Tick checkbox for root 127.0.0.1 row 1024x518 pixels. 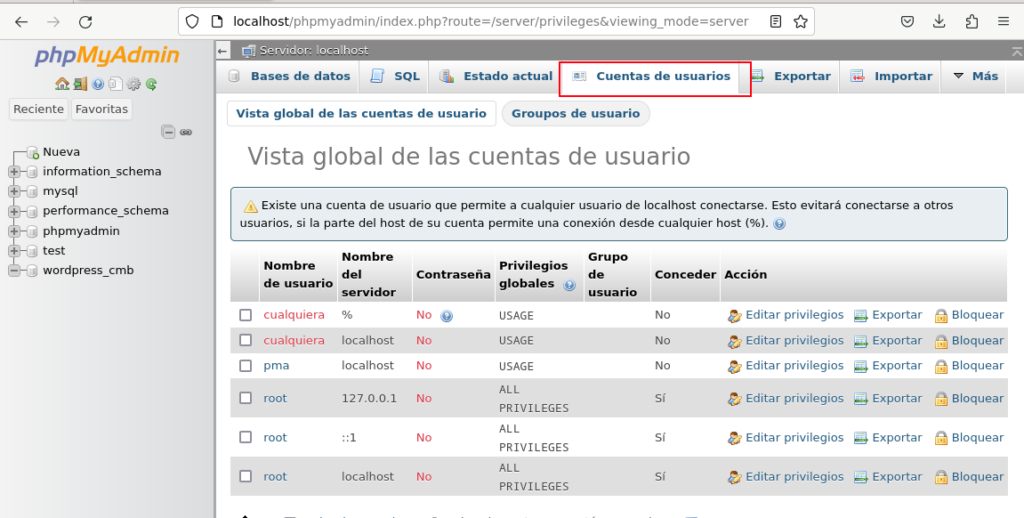246,398
